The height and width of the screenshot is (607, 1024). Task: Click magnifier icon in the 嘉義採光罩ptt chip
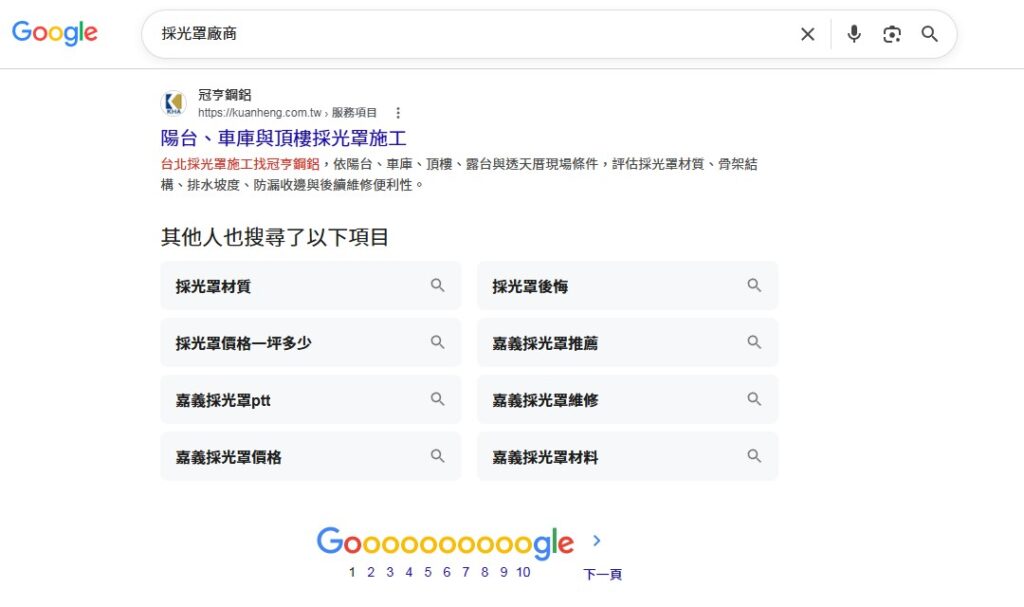pos(438,399)
